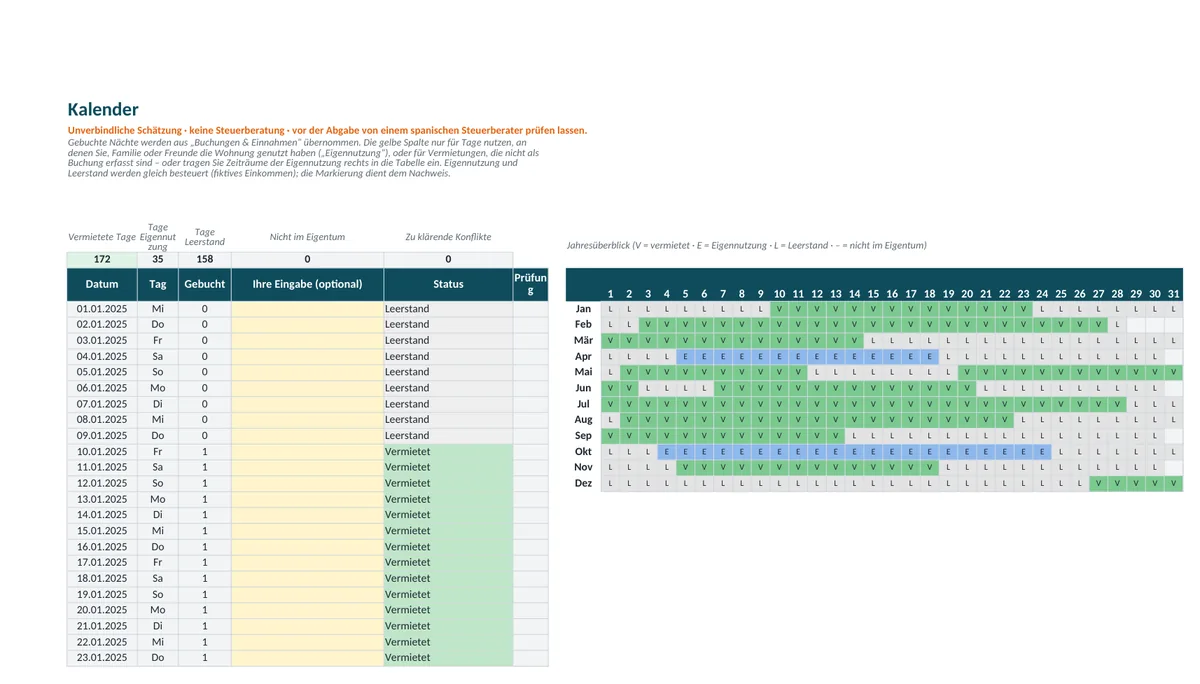Select the Gebucht value 1 for 20.01.2025
Screen dimensions: 1200x684
205,609
